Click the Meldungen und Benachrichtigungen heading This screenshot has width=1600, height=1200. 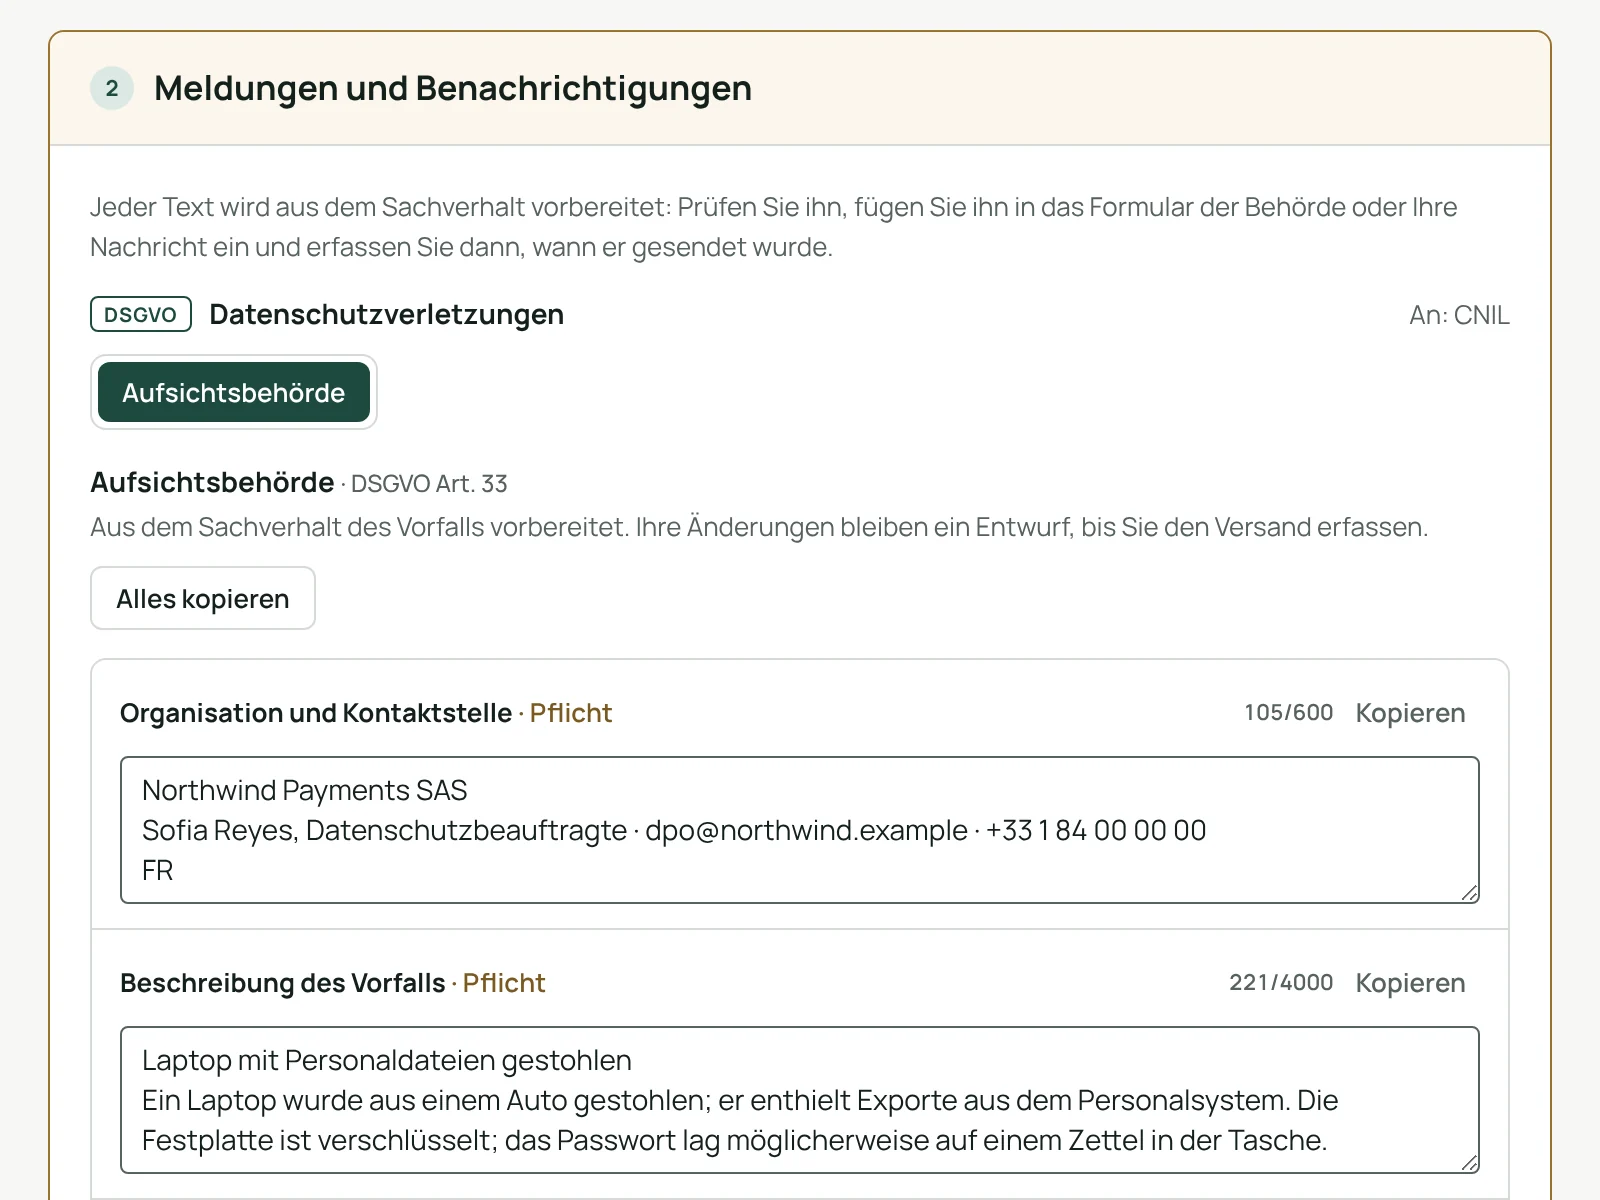[453, 88]
